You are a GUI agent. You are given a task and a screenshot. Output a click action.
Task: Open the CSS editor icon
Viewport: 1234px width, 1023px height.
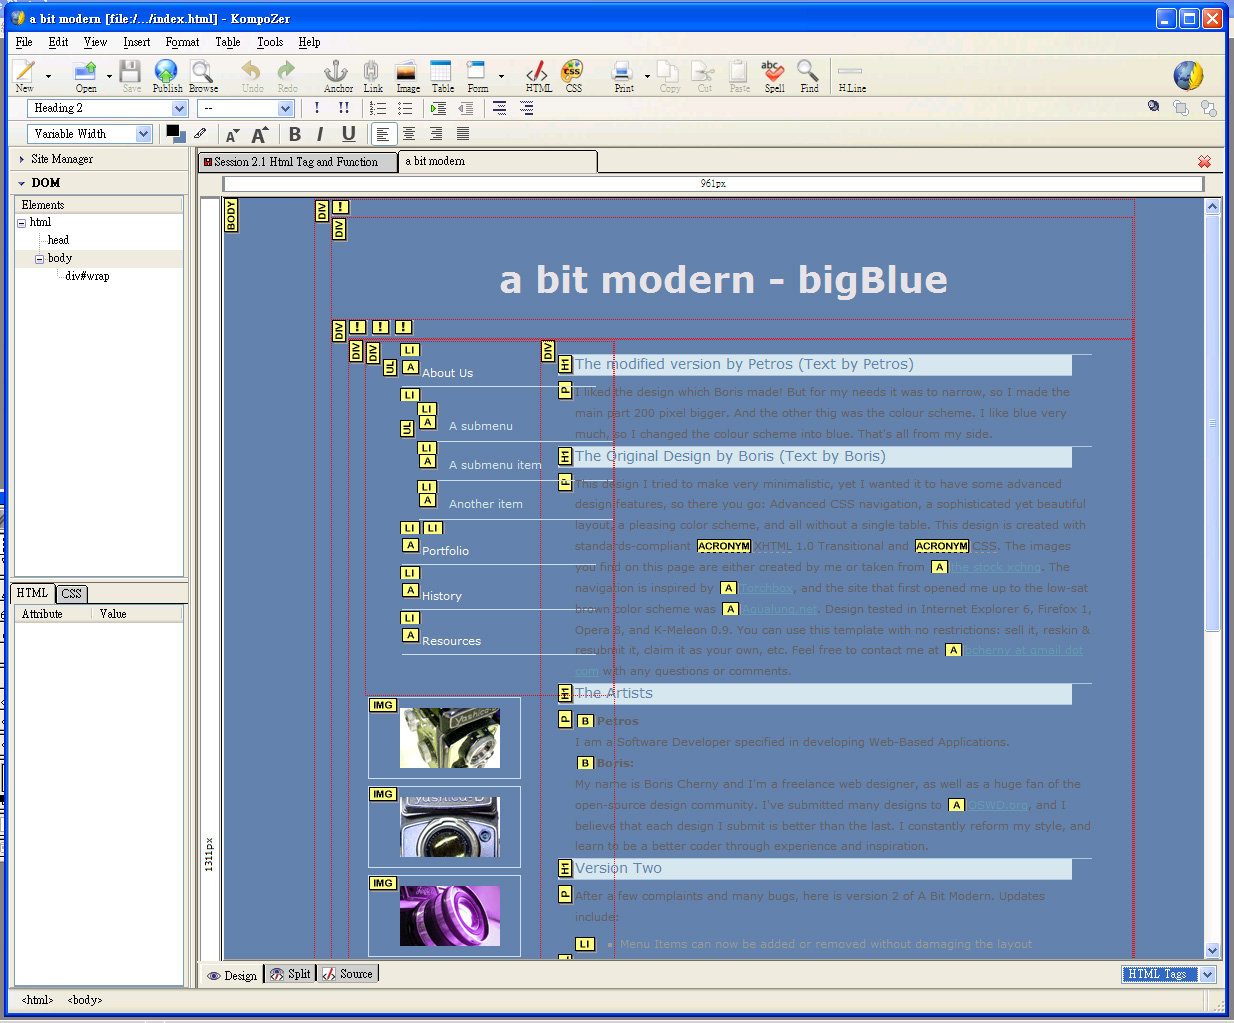[x=573, y=75]
